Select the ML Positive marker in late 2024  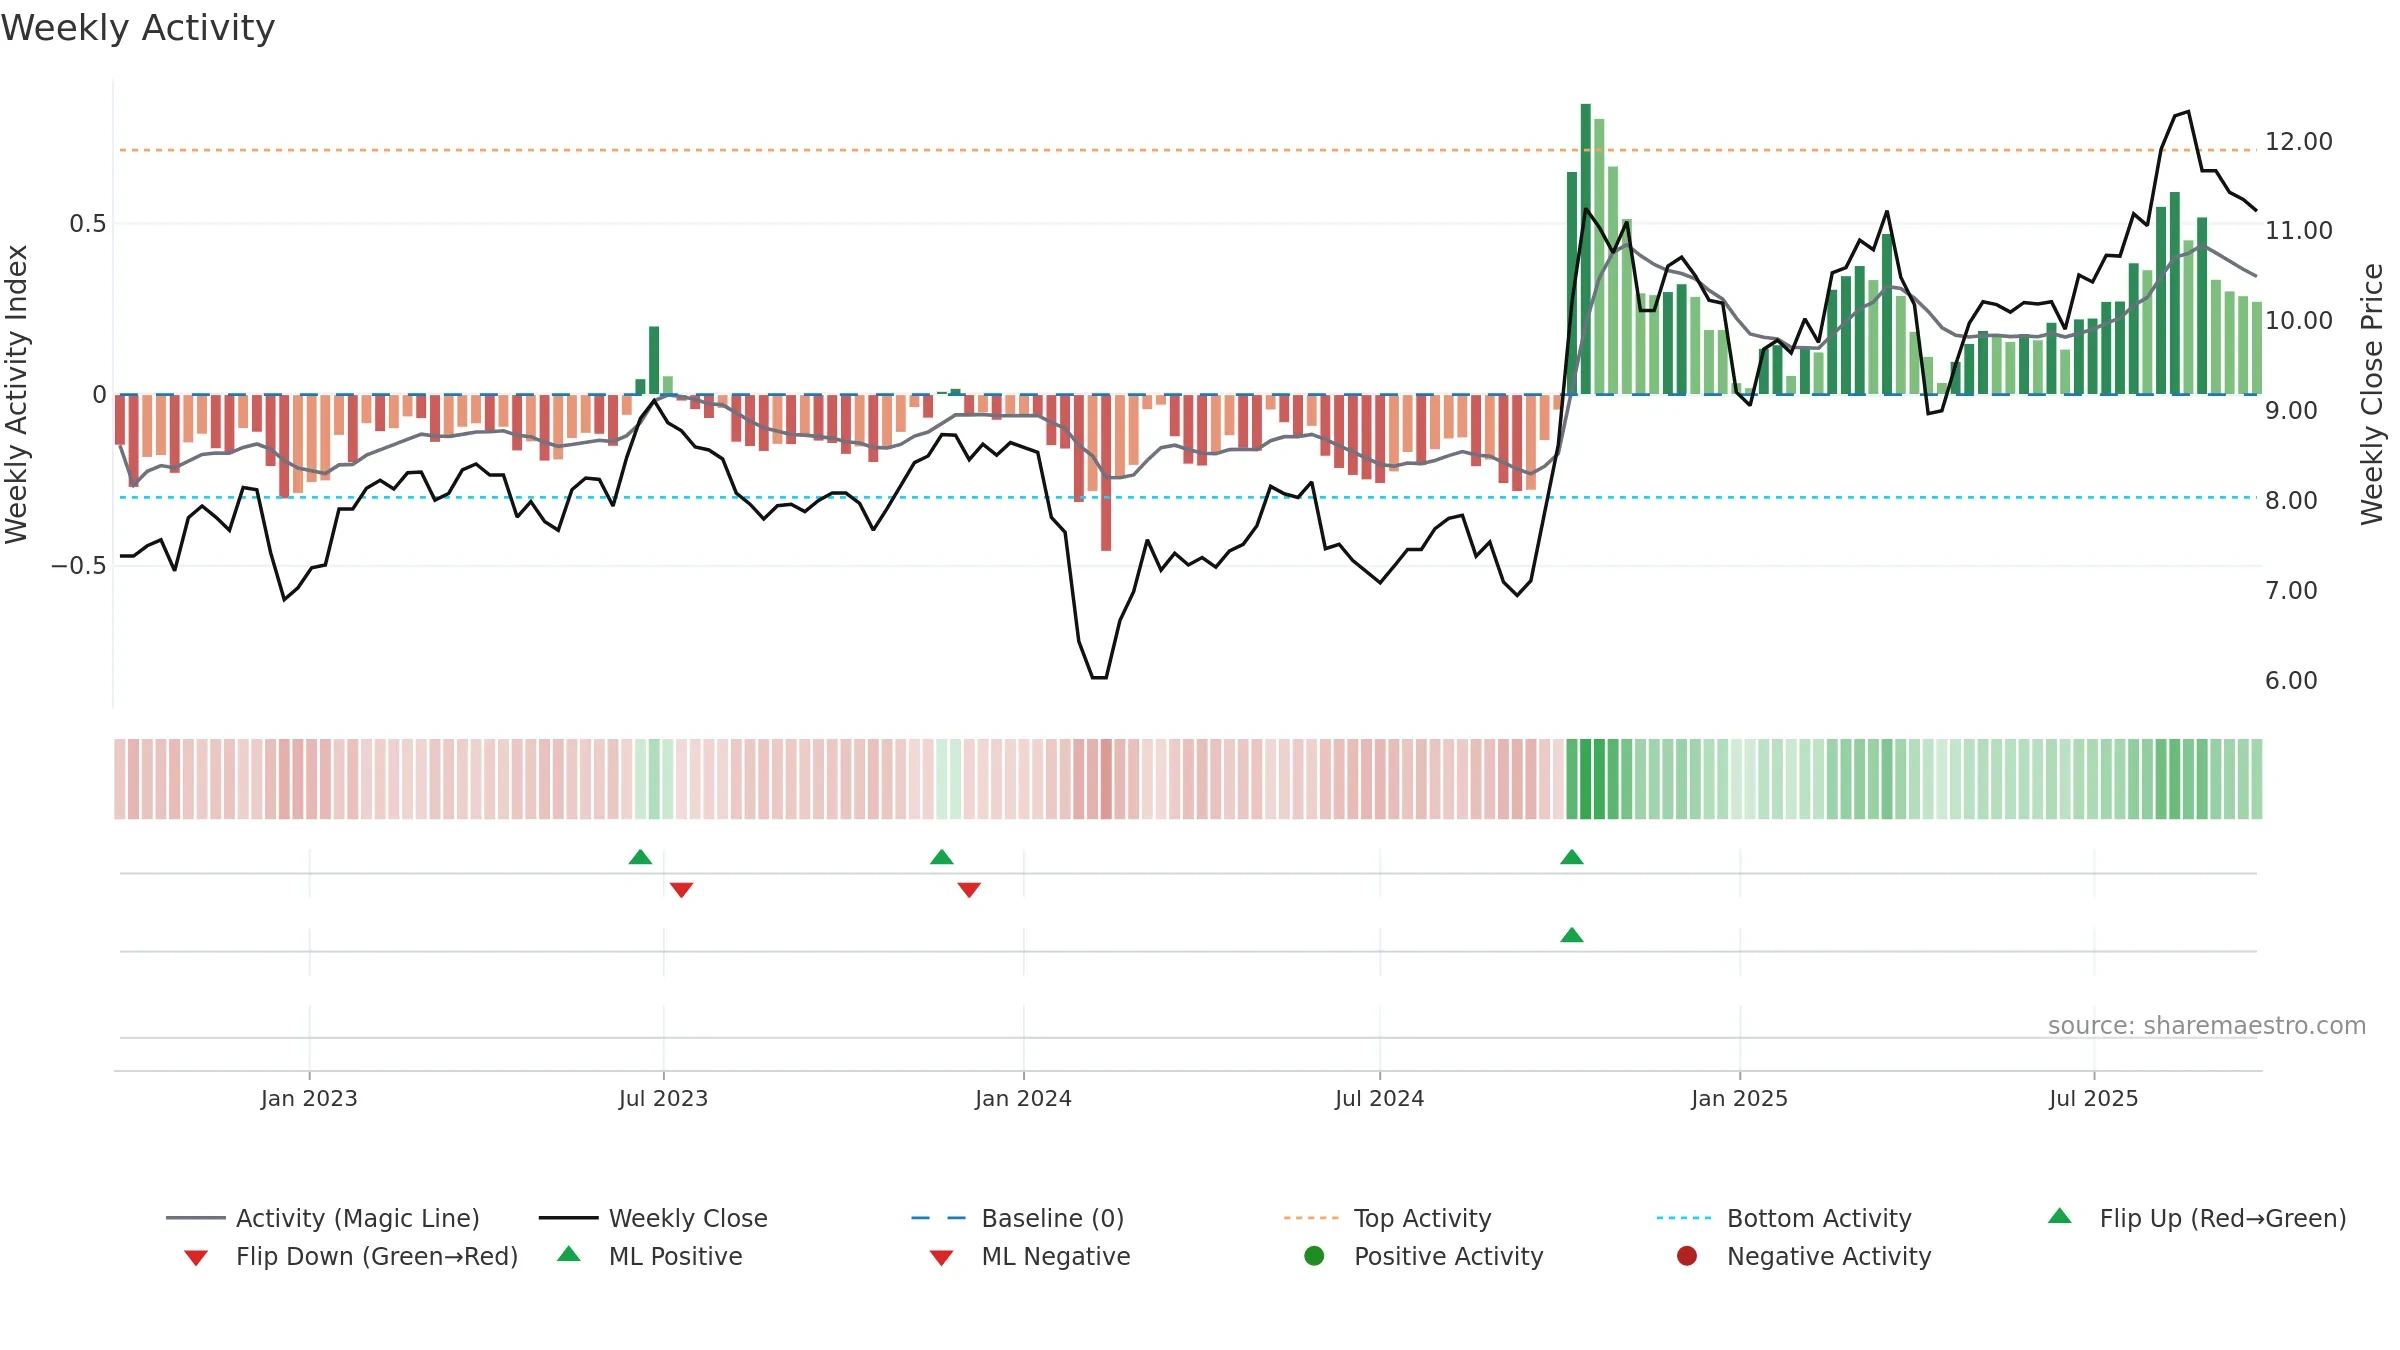1572,935
